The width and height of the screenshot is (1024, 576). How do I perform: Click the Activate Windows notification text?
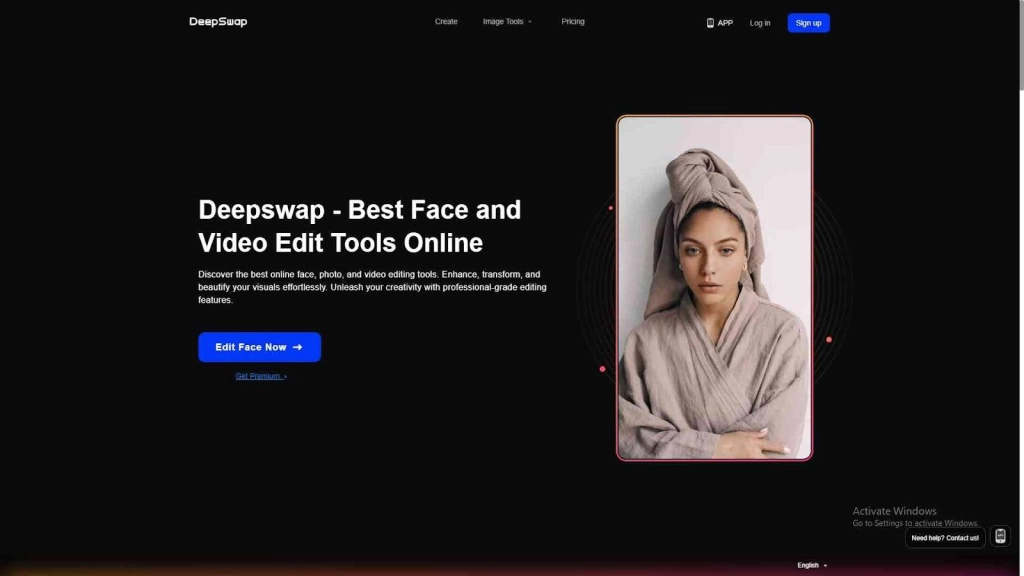893,511
